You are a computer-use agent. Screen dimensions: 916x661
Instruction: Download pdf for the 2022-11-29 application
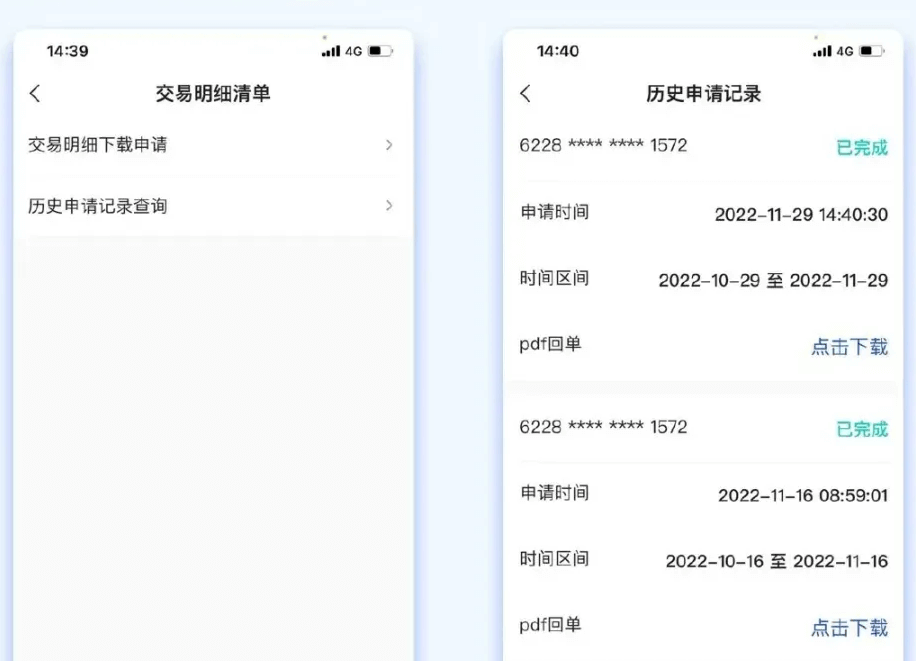point(849,347)
